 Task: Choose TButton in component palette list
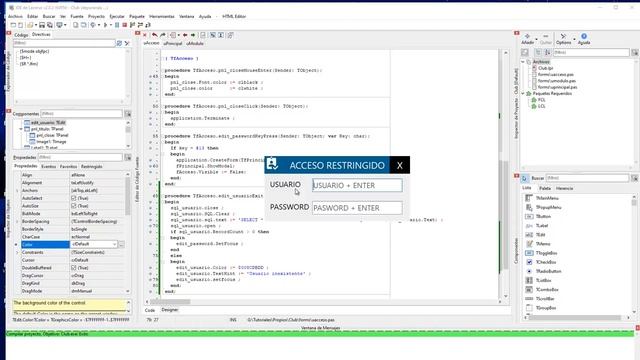point(543,216)
